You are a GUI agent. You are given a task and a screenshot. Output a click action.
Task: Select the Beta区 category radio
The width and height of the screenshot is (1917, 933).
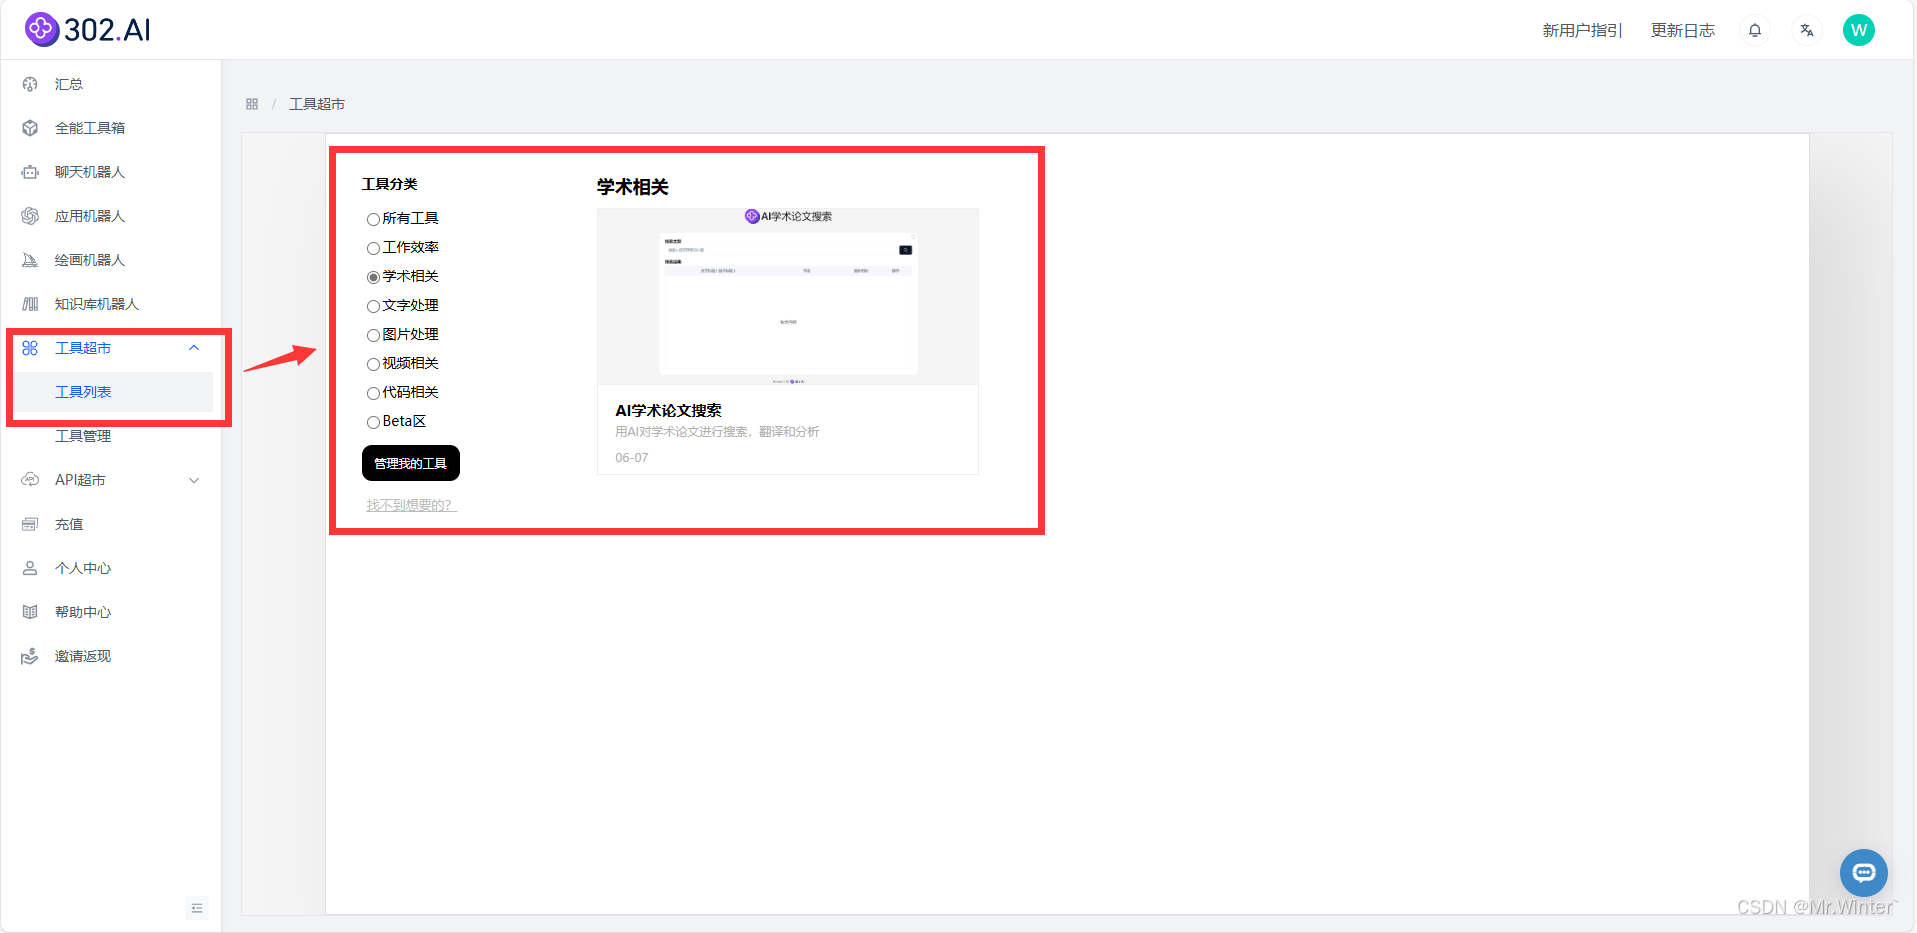point(373,422)
